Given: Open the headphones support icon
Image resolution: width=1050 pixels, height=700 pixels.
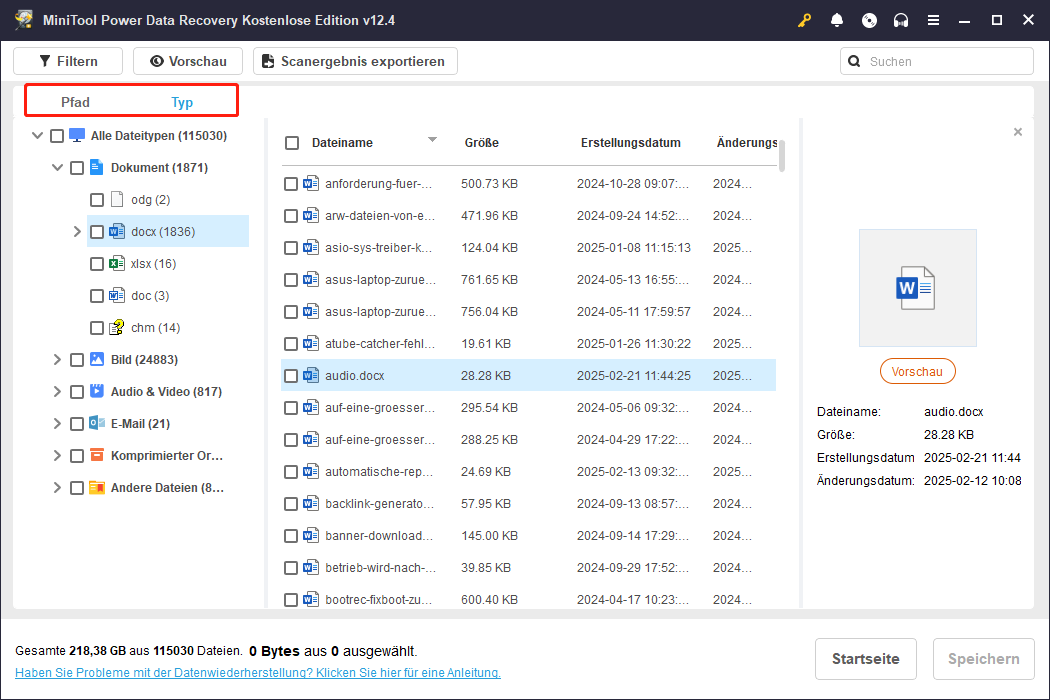Looking at the screenshot, I should click(901, 20).
